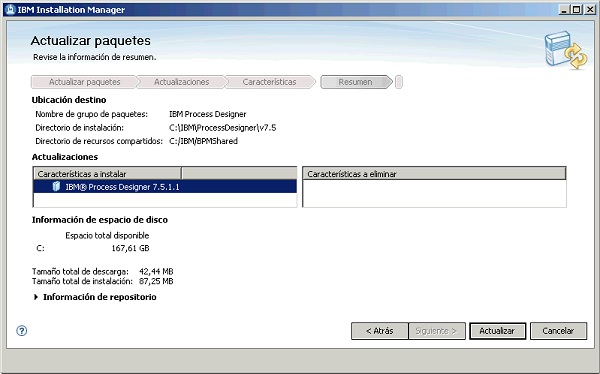Click the package icon beside Process Designer 7.5.1.1
Screen dimensions: 600x374
[56, 186]
